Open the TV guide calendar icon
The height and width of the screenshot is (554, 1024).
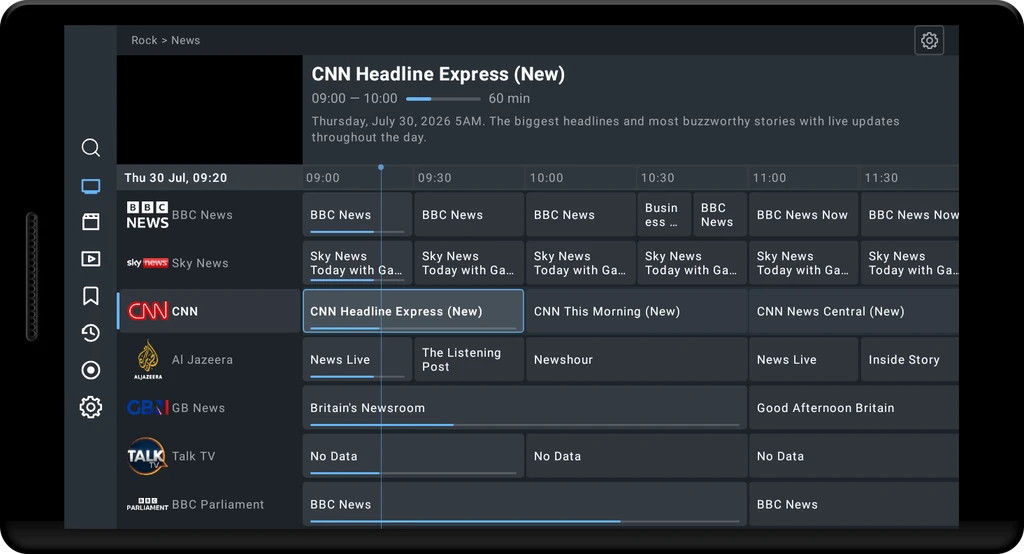91,221
